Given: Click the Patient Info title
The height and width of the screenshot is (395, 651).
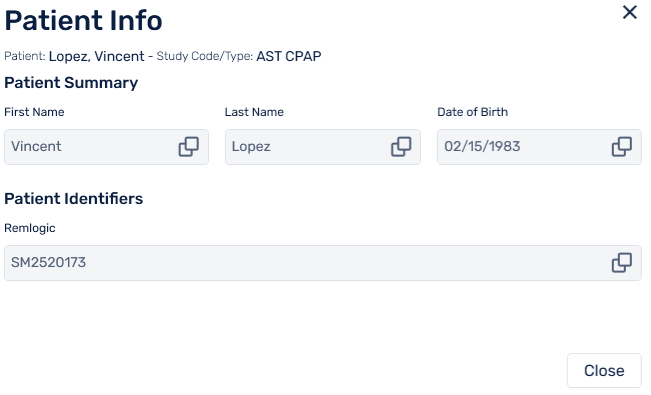Looking at the screenshot, I should click(x=83, y=20).
